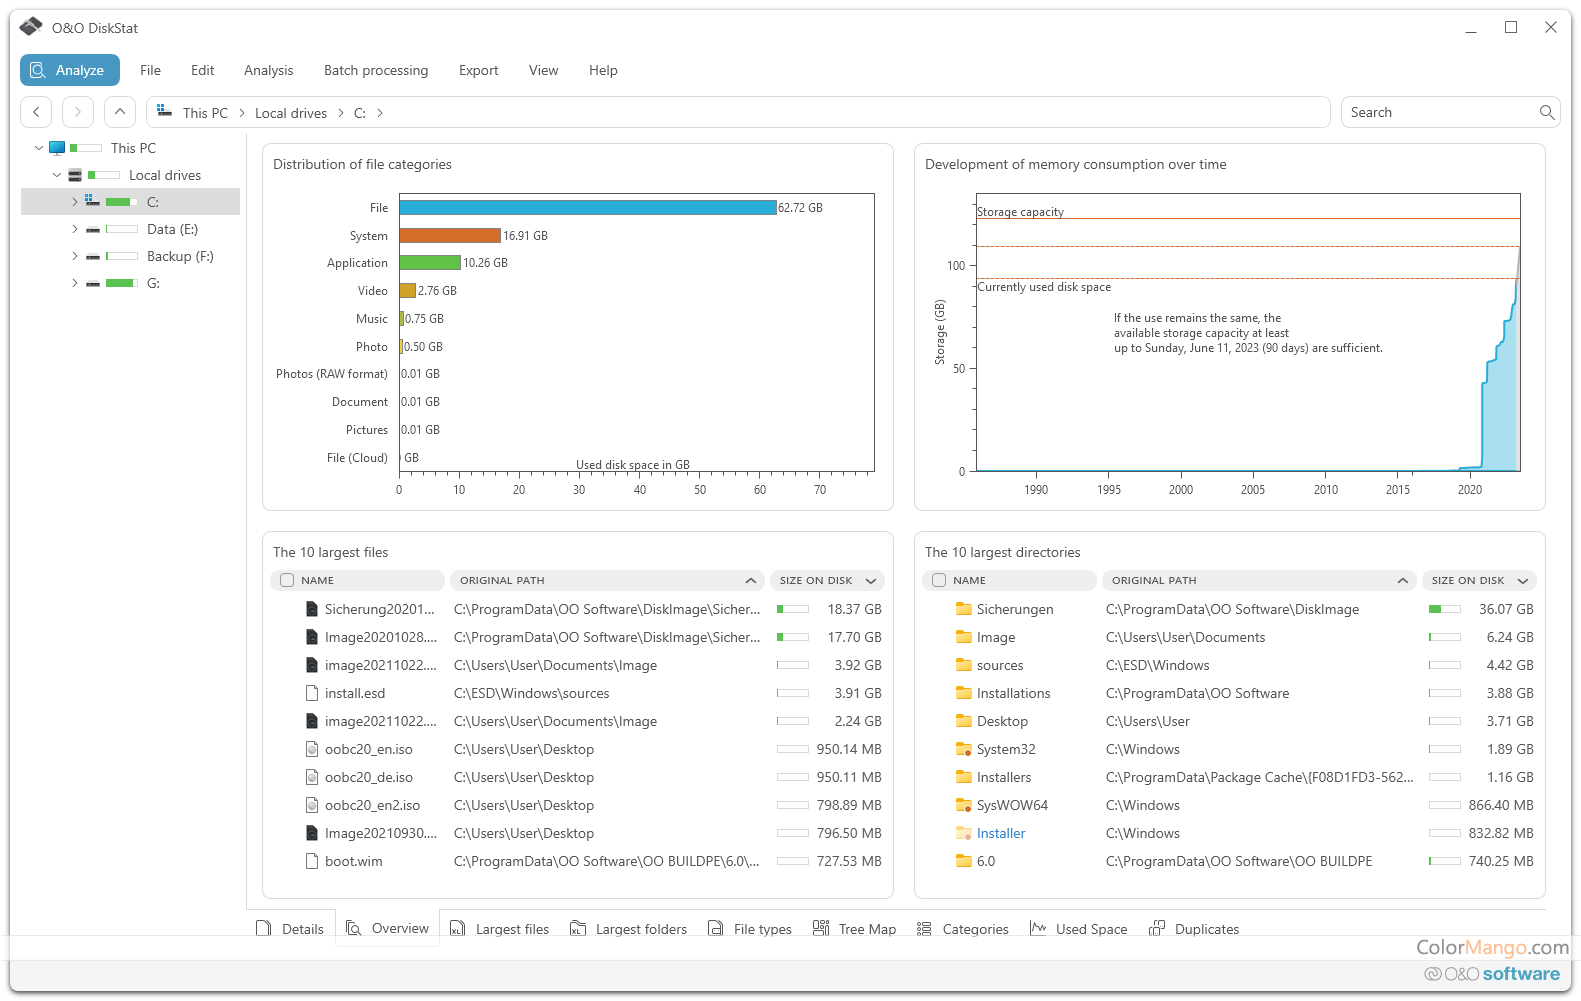The height and width of the screenshot is (1001, 1581).
Task: Click folder icon of sources directory
Action: click(x=964, y=665)
